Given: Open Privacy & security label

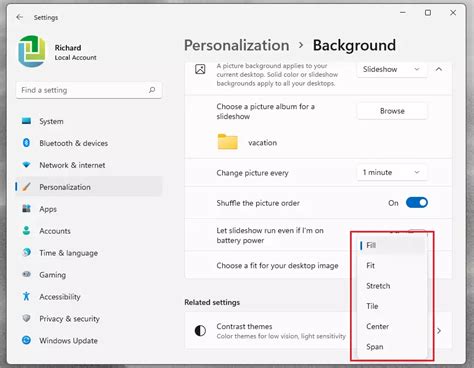Looking at the screenshot, I should pyautogui.click(x=69, y=319).
